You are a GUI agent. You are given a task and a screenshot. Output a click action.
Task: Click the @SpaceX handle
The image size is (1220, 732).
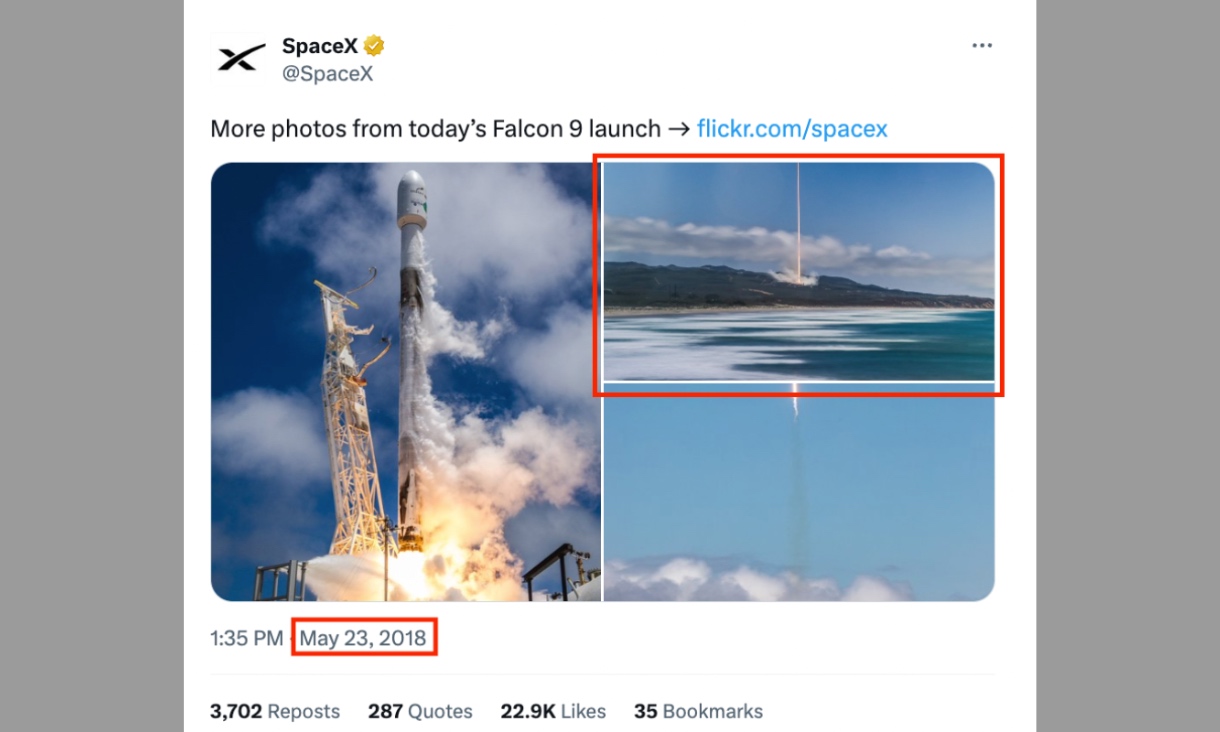click(327, 74)
